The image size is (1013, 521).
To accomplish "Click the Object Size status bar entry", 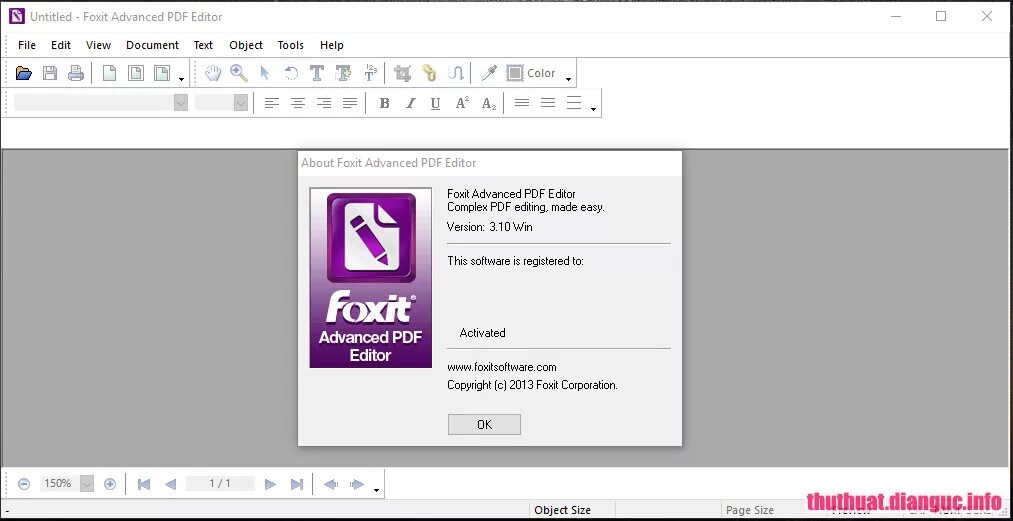I will 563,510.
